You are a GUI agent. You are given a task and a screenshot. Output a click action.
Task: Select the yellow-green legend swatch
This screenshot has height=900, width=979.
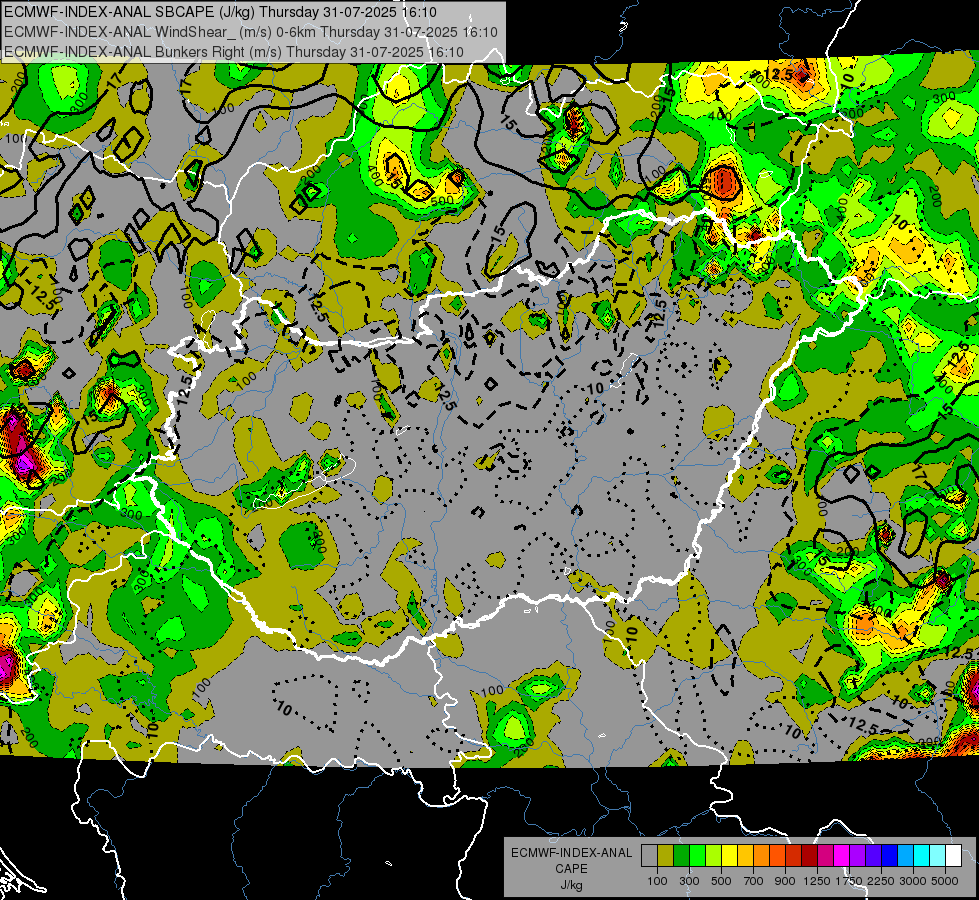(714, 856)
